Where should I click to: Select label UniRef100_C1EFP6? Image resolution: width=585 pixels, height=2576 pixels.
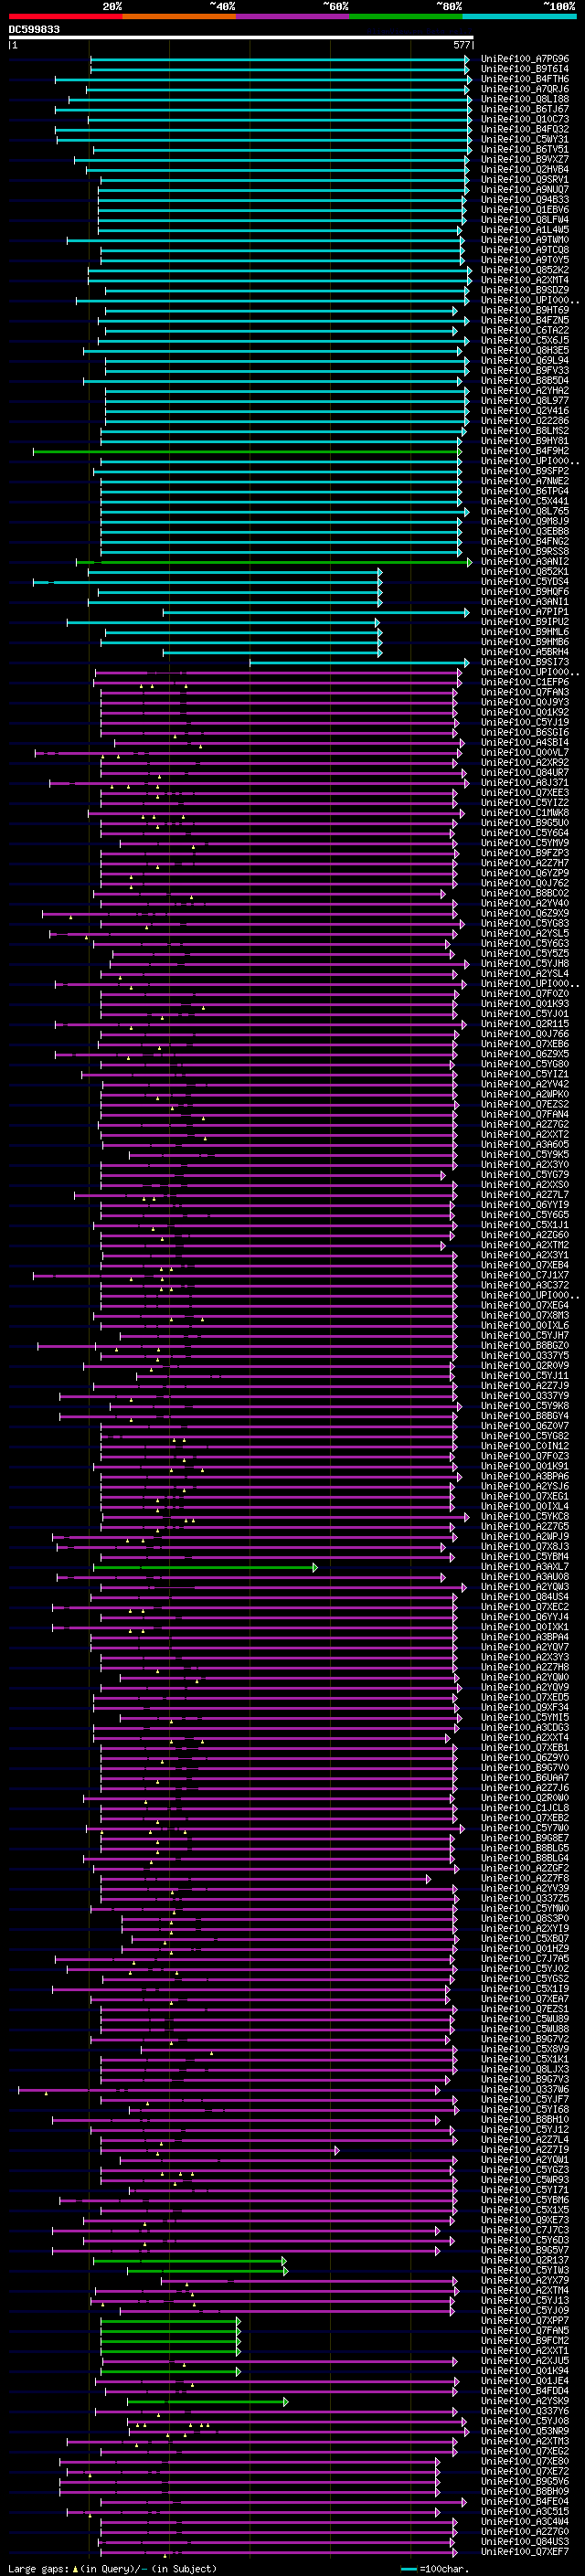[x=525, y=682]
